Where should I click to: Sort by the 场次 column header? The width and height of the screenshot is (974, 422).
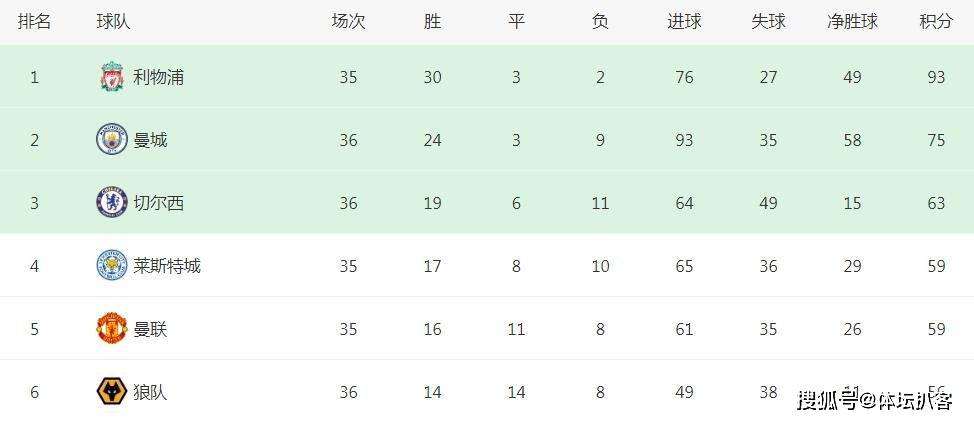coord(348,21)
